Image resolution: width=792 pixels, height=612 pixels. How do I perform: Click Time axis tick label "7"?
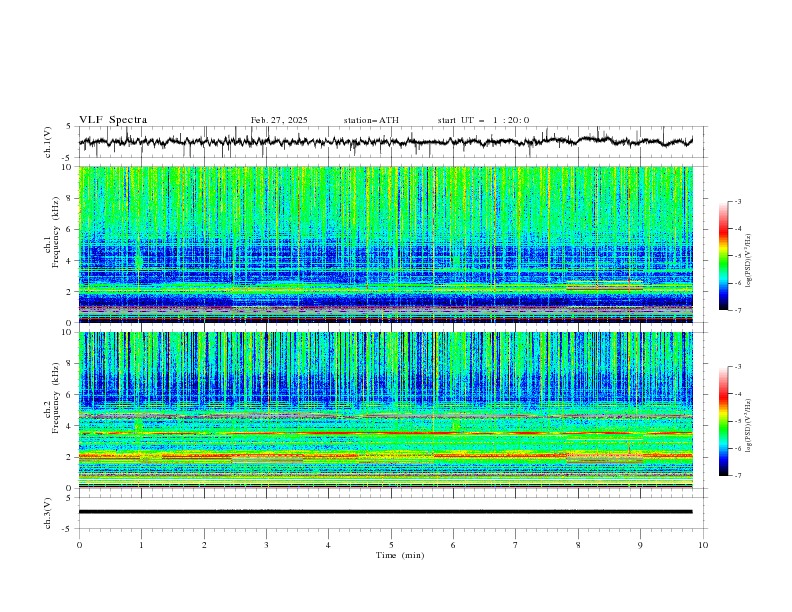click(516, 545)
